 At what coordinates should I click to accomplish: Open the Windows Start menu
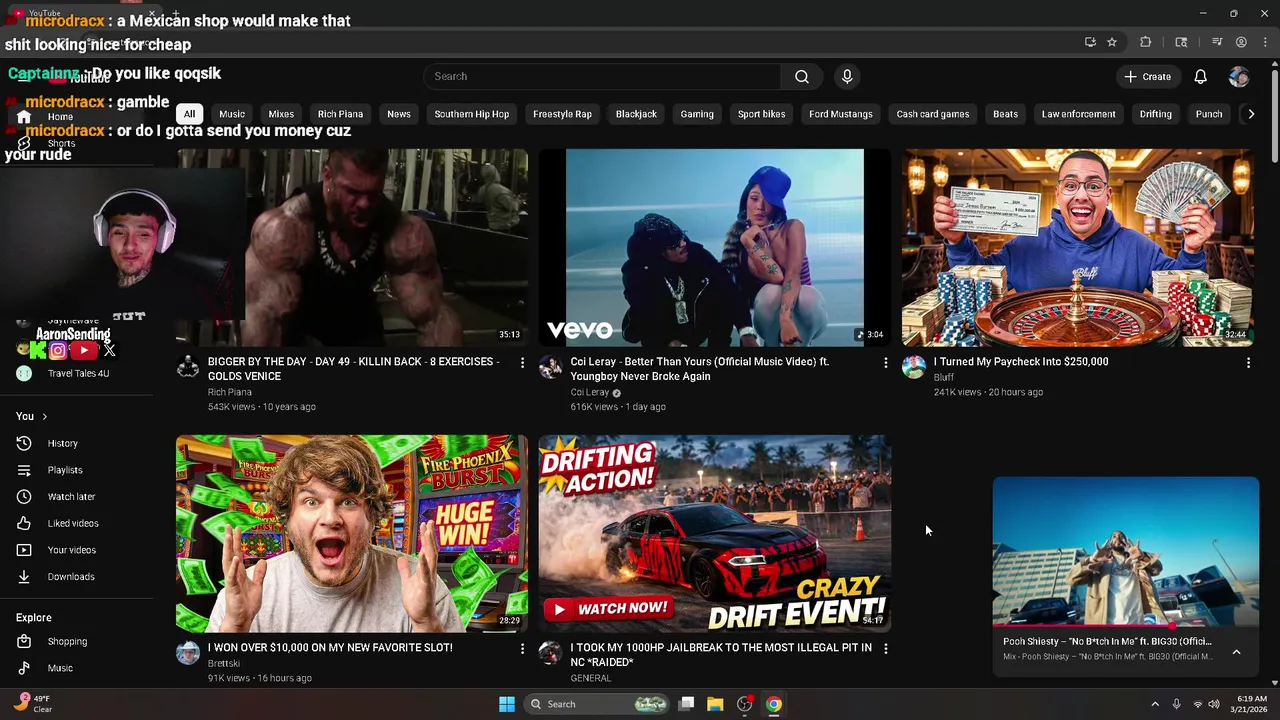(507, 704)
